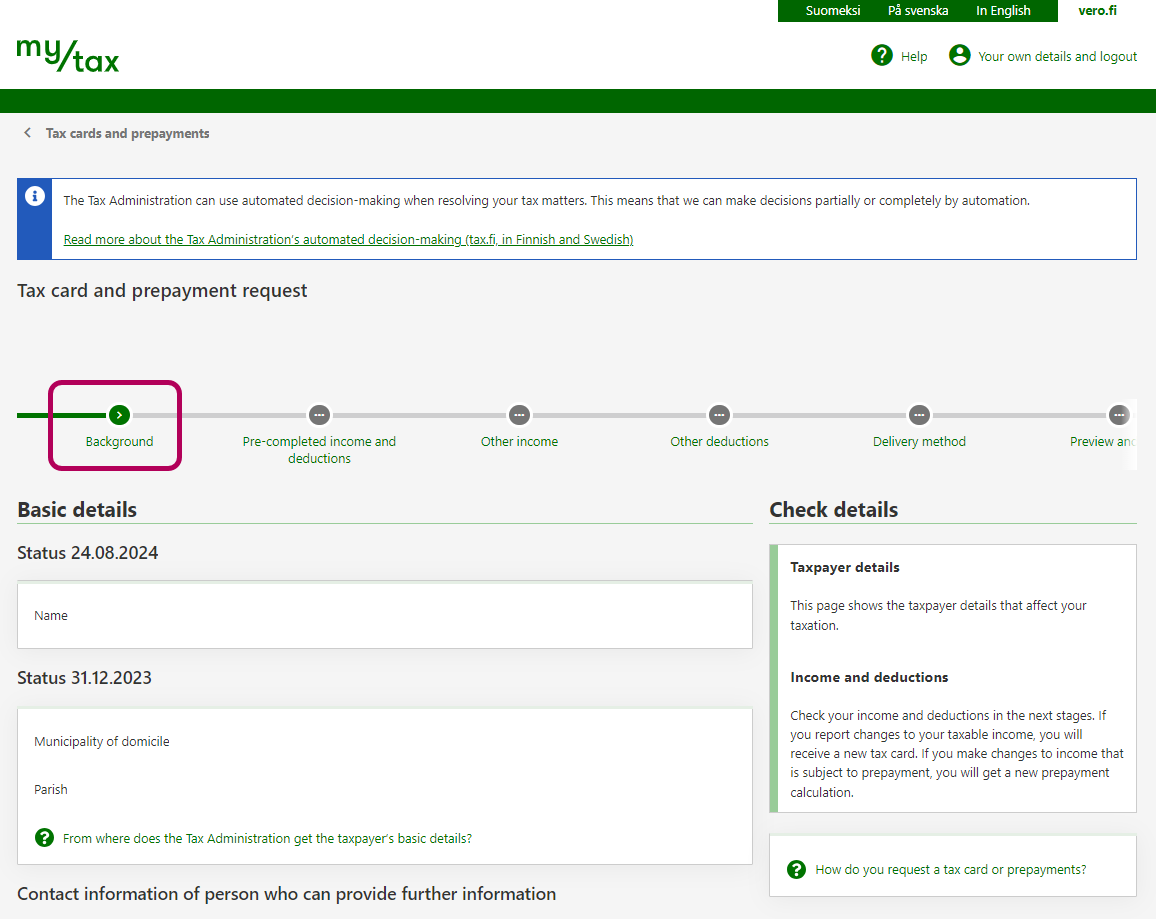Go back using Tax cards and prepayments chevron
The image size is (1156, 919).
27,133
